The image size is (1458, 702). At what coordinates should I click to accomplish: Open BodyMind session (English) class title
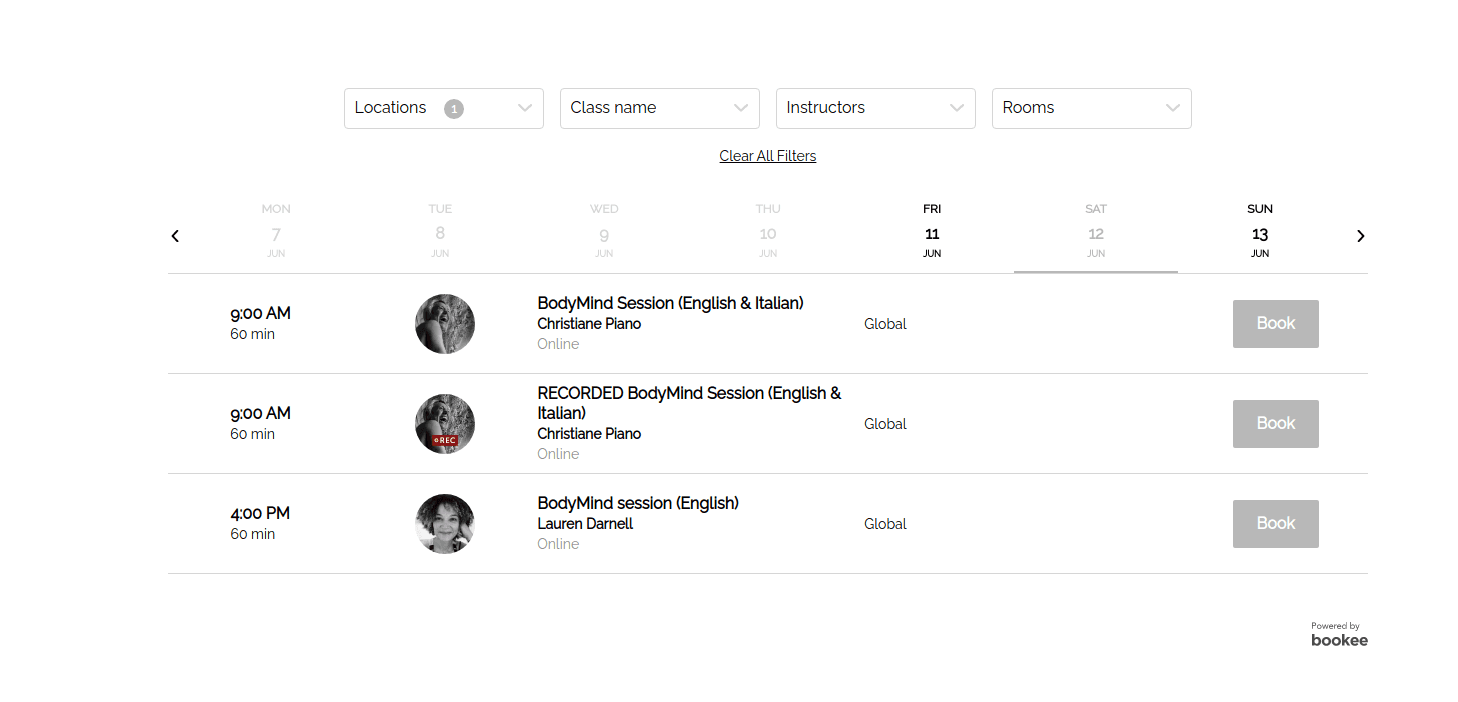[638, 503]
